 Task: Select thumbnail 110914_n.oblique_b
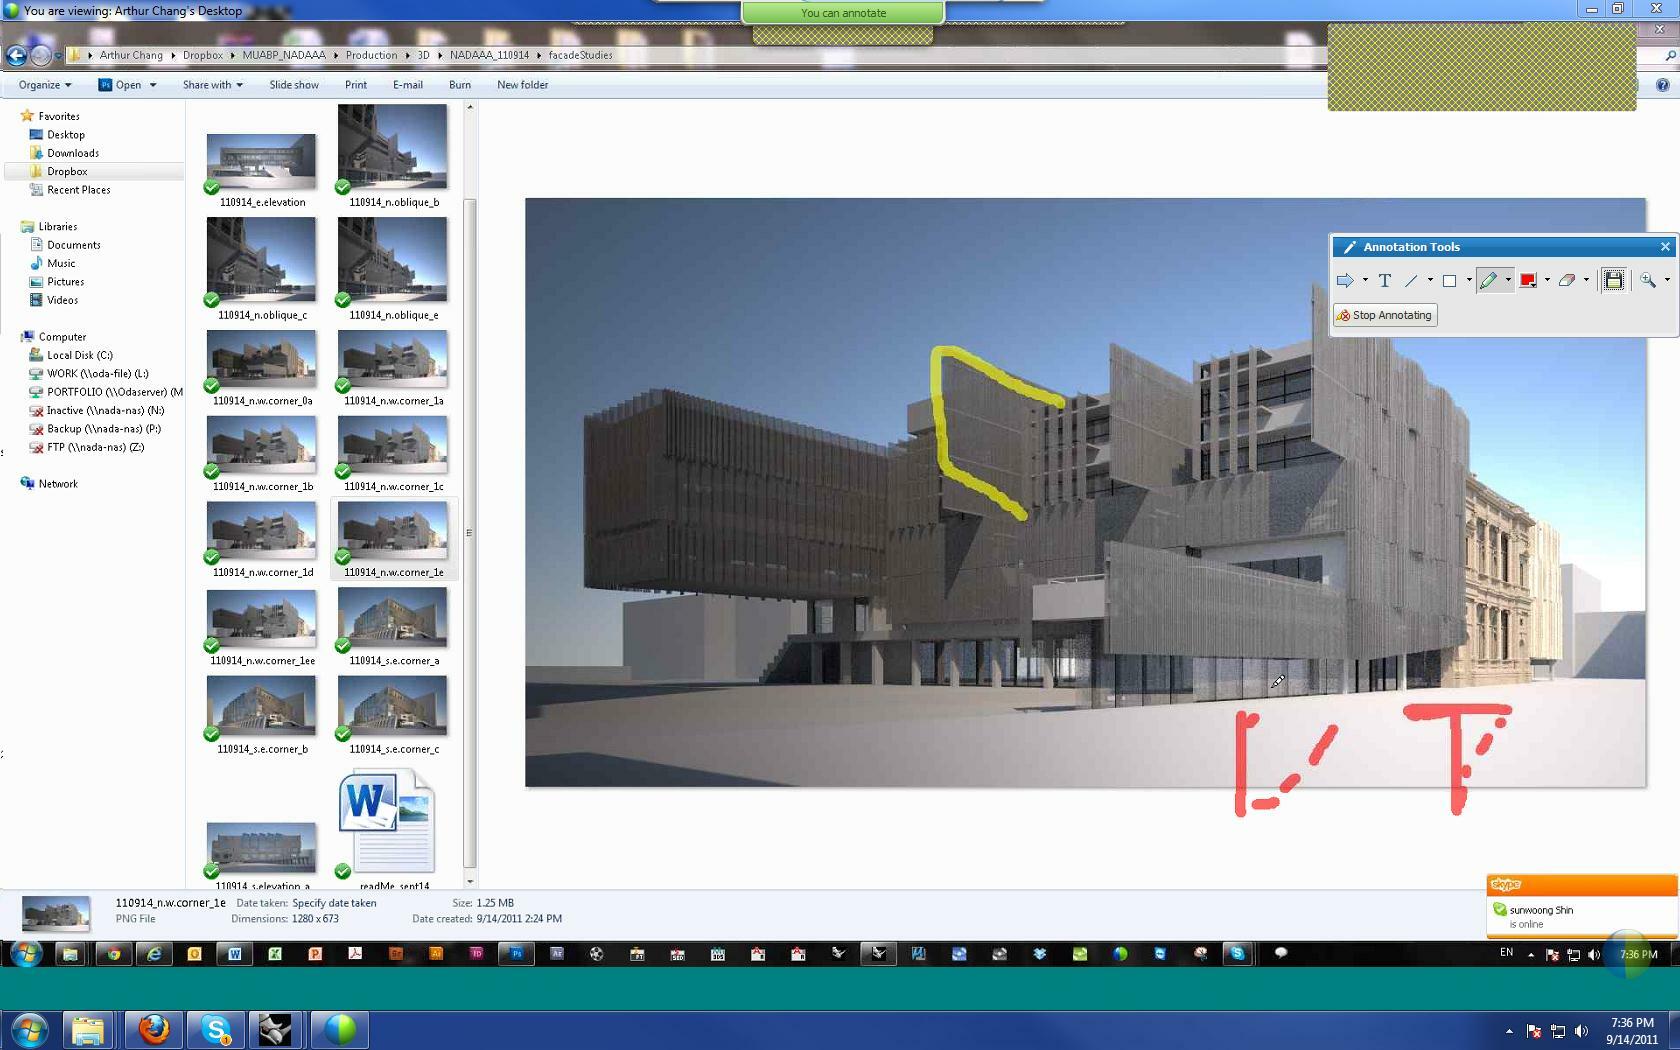(393, 156)
